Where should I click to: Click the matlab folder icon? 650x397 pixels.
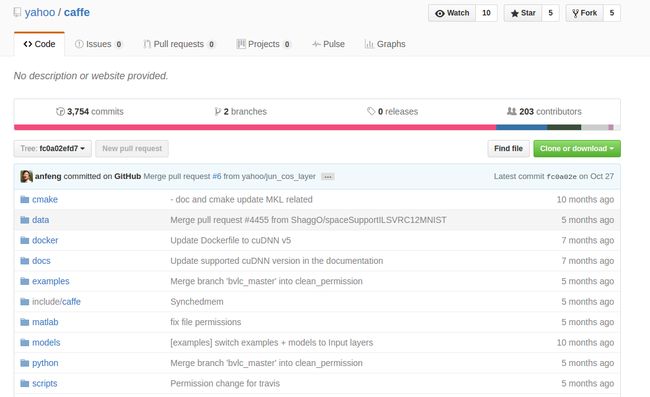pyautogui.click(x=25, y=322)
